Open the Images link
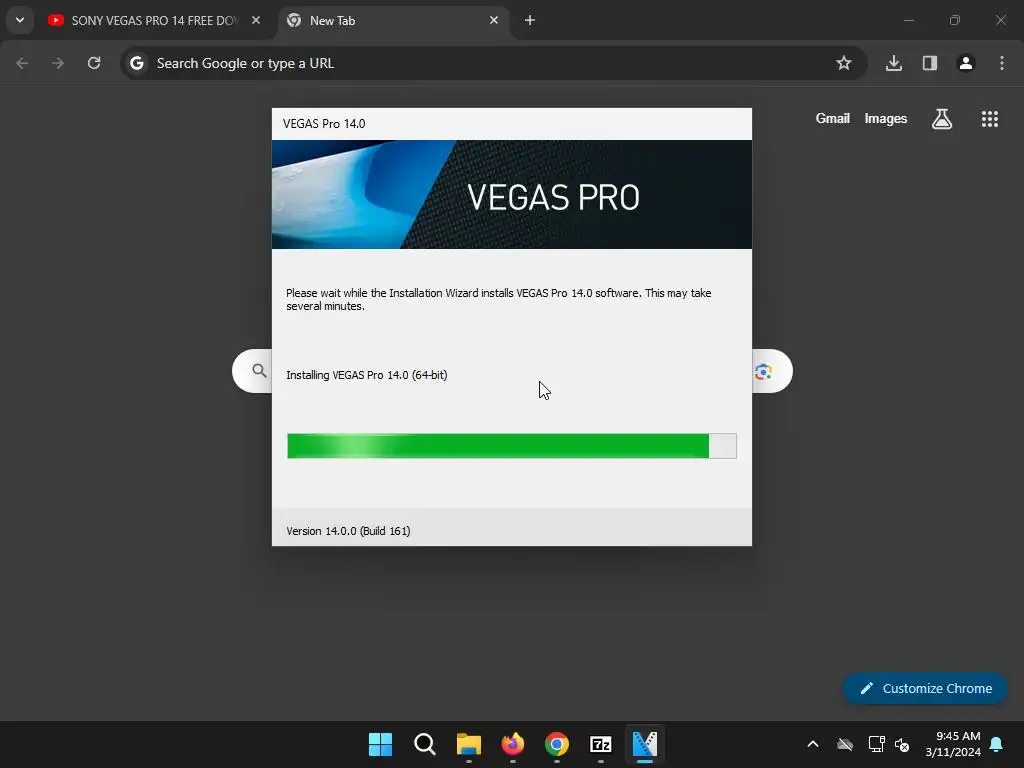 pos(886,118)
